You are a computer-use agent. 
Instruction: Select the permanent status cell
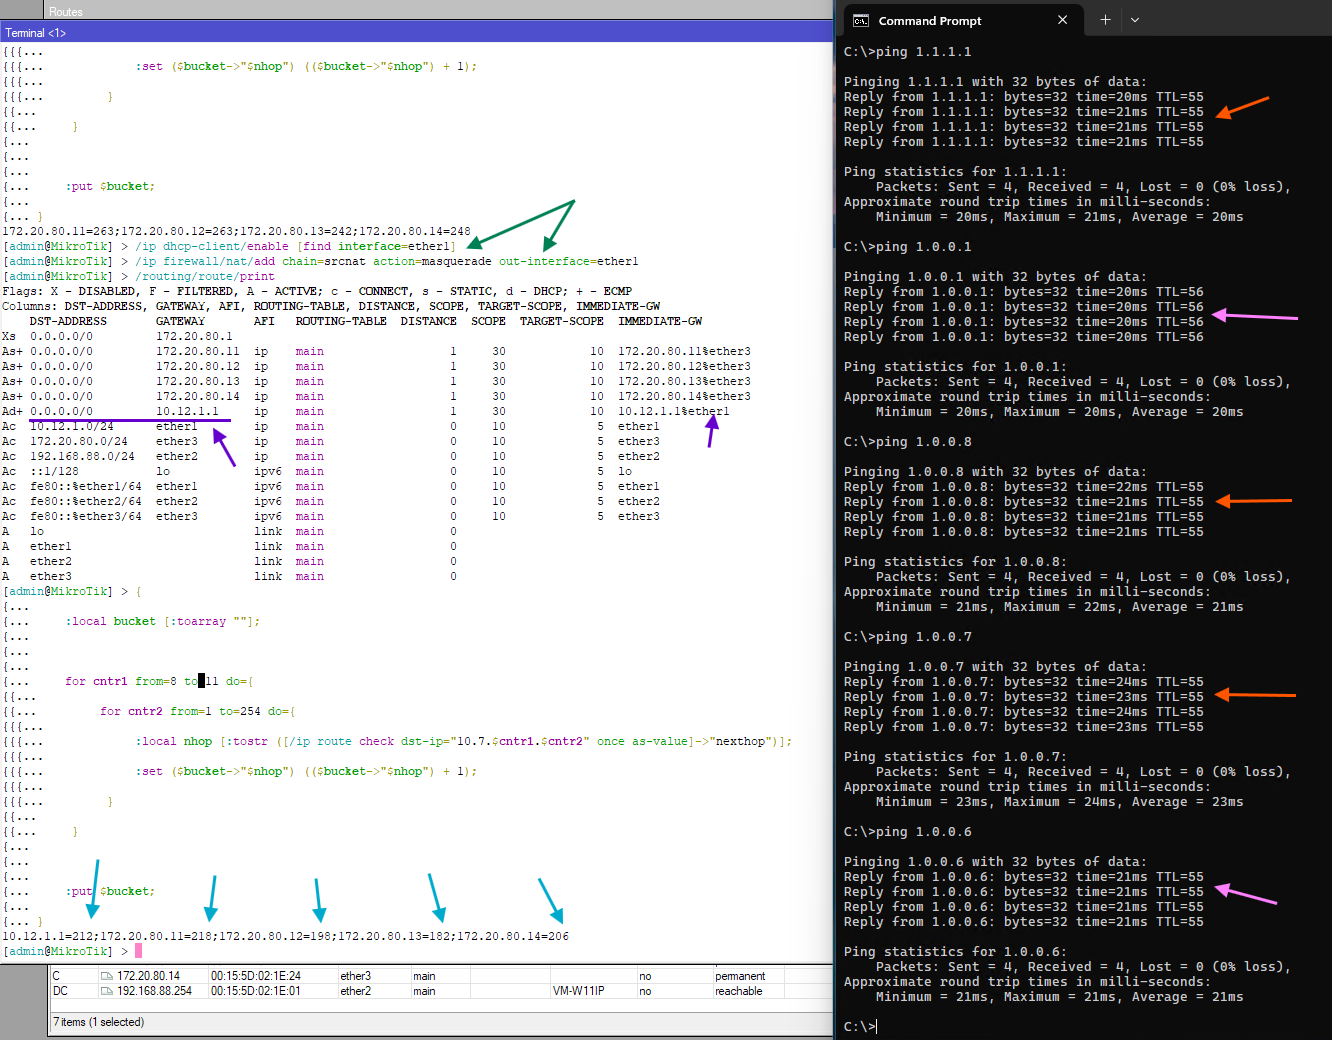coord(740,976)
